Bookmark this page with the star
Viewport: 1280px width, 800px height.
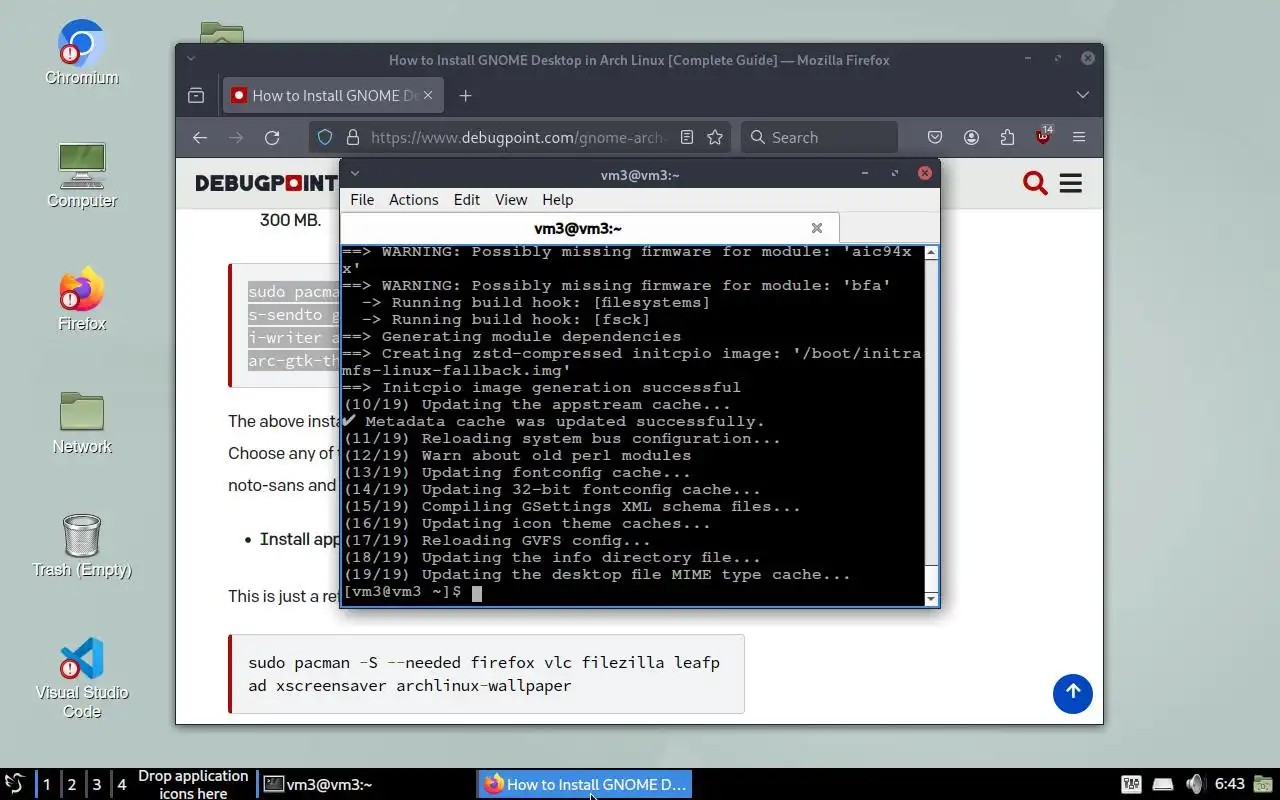point(715,138)
